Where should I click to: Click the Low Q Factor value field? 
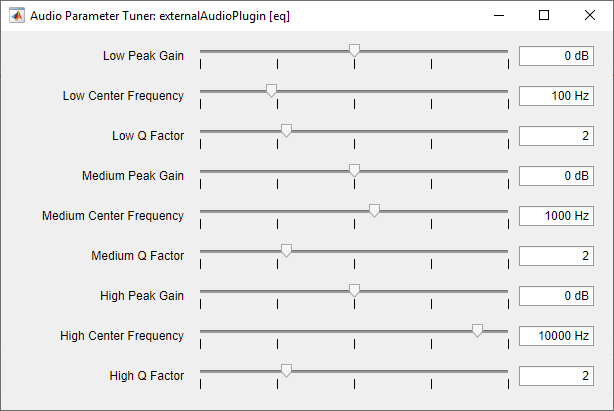(x=557, y=136)
